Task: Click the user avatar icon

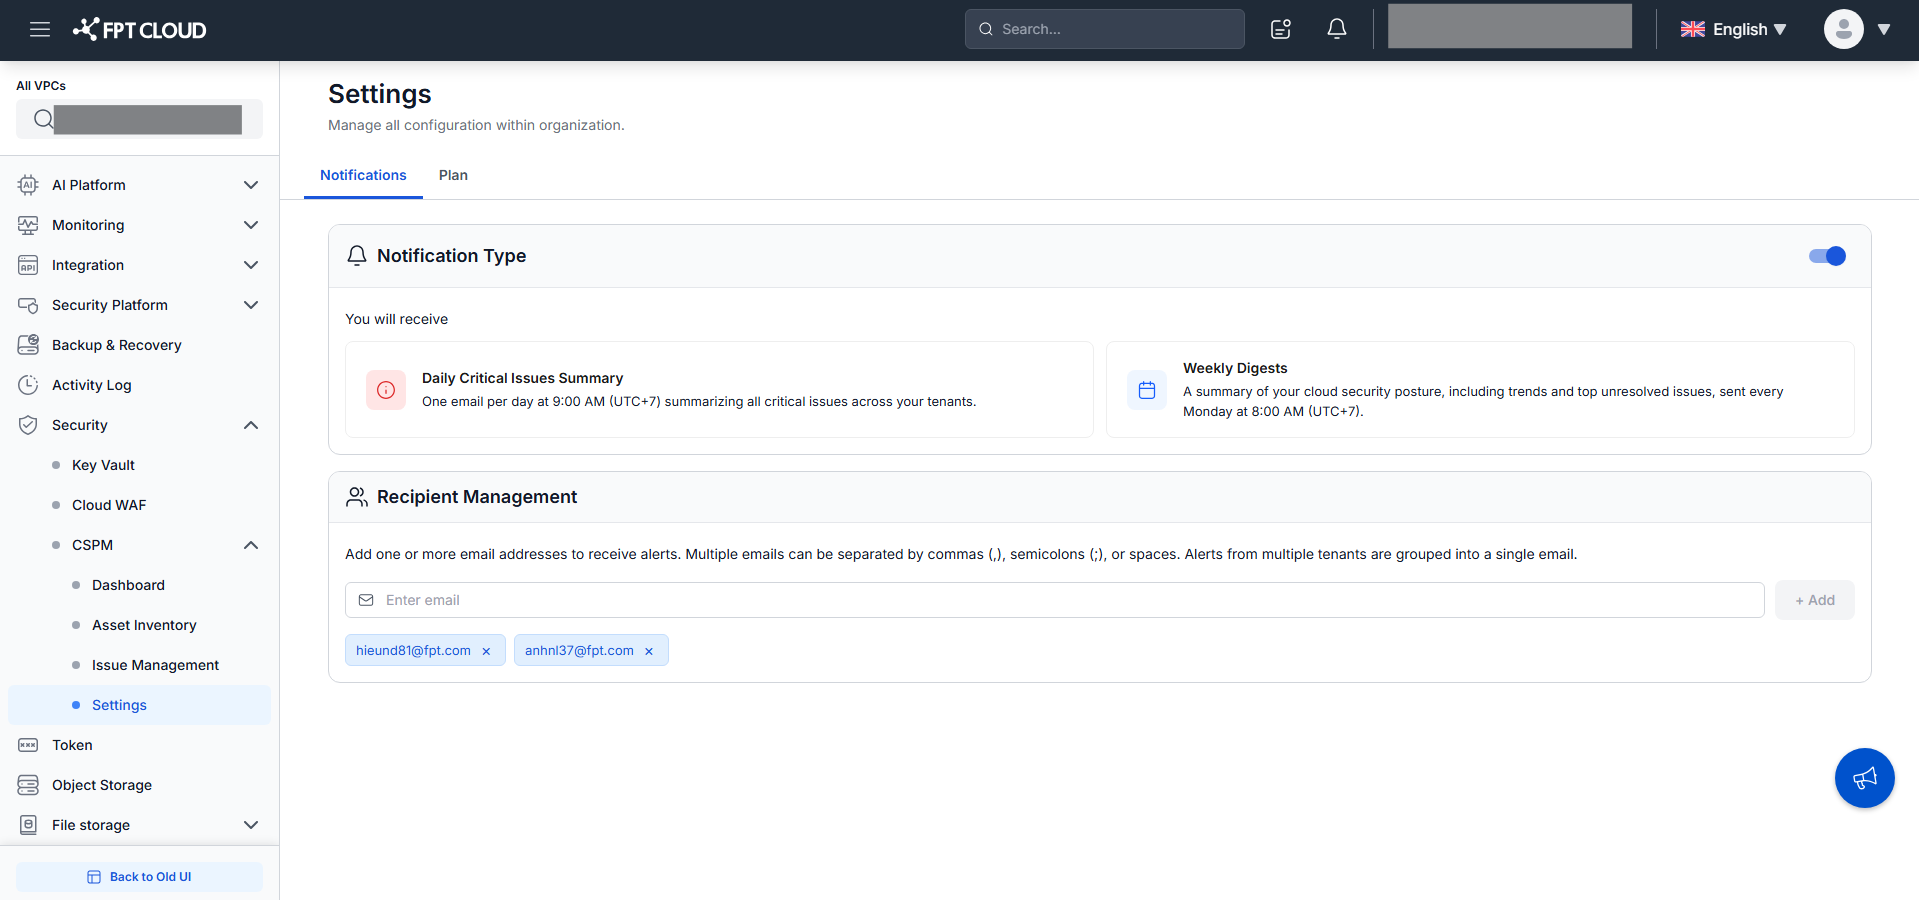Action: (x=1844, y=29)
